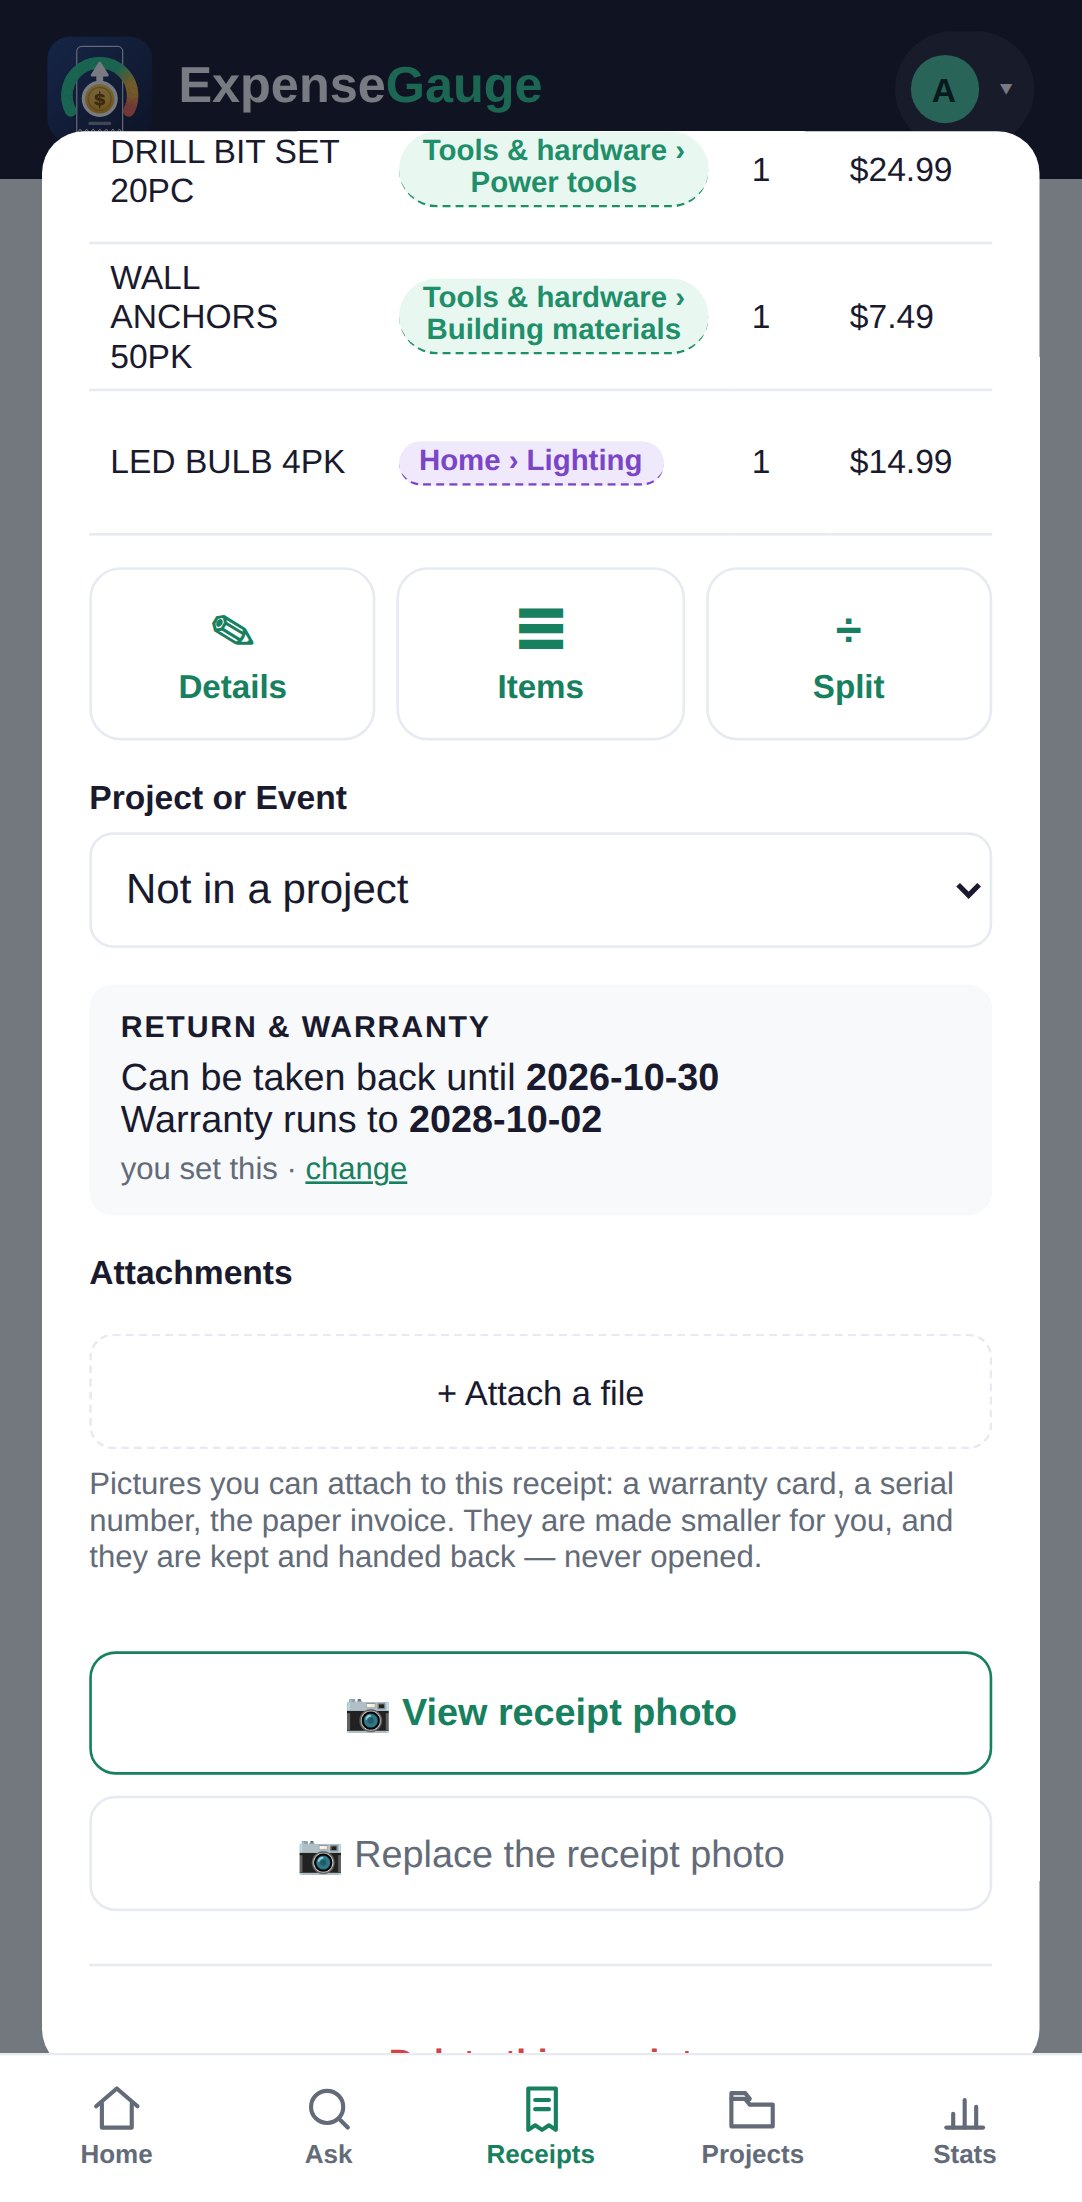Click the user avatar A

click(x=944, y=89)
